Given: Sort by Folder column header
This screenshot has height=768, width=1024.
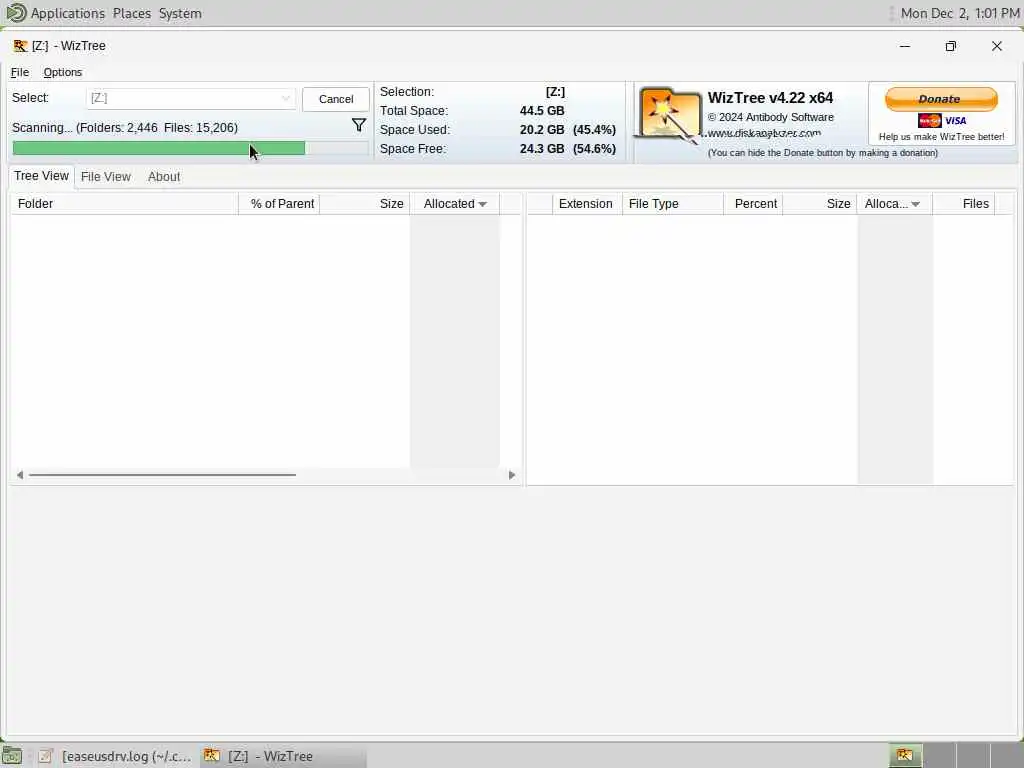Looking at the screenshot, I should [x=125, y=204].
